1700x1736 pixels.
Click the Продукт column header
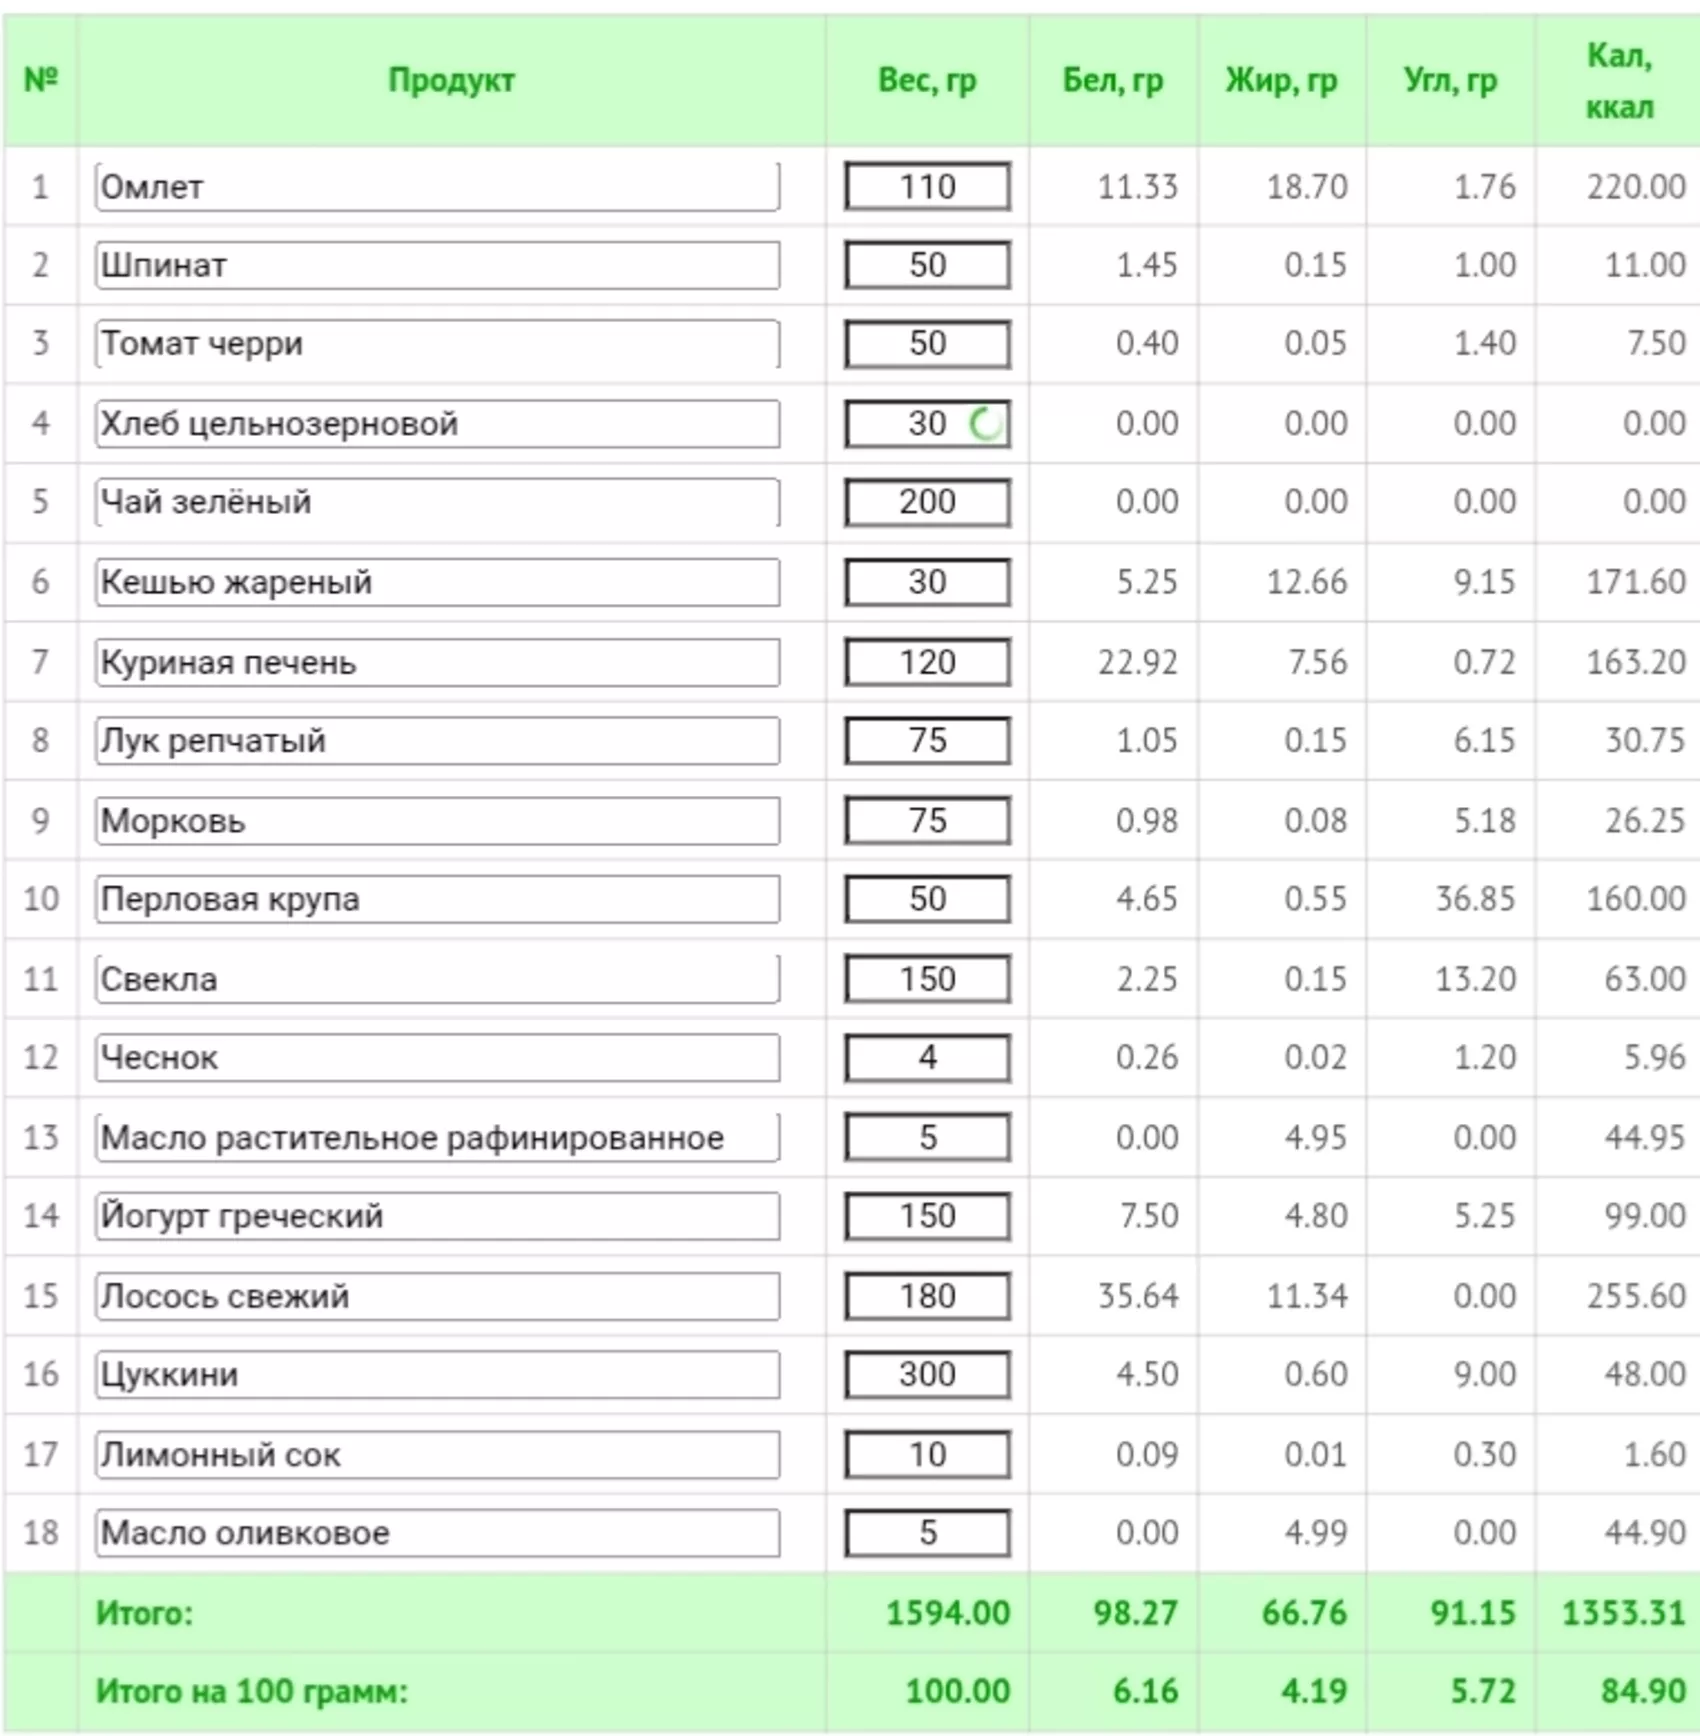click(451, 80)
